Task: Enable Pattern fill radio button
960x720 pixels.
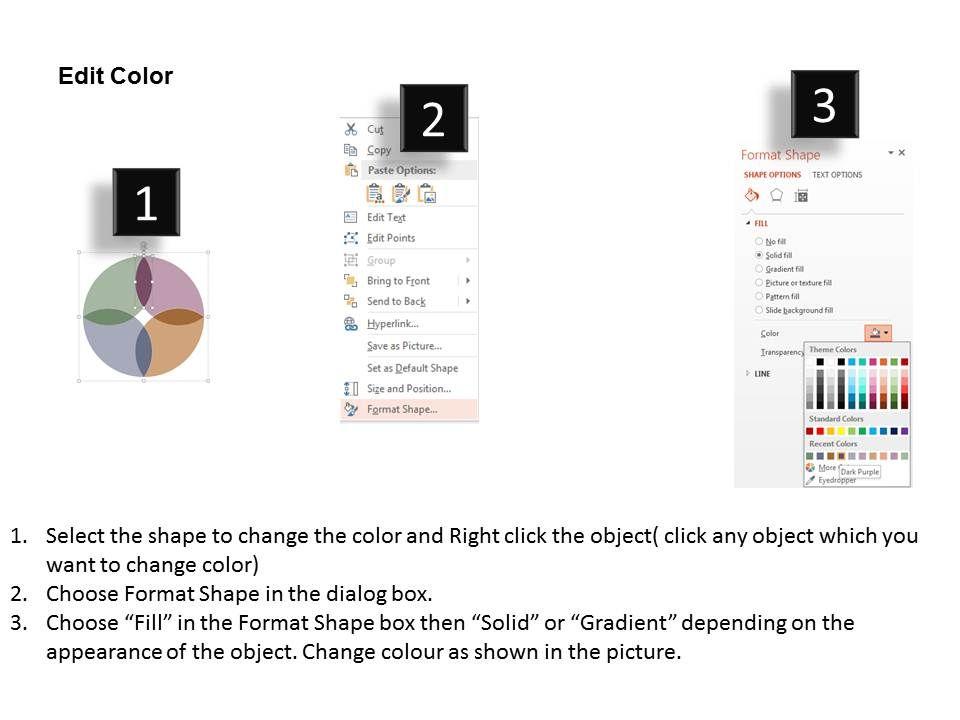Action: (x=759, y=296)
